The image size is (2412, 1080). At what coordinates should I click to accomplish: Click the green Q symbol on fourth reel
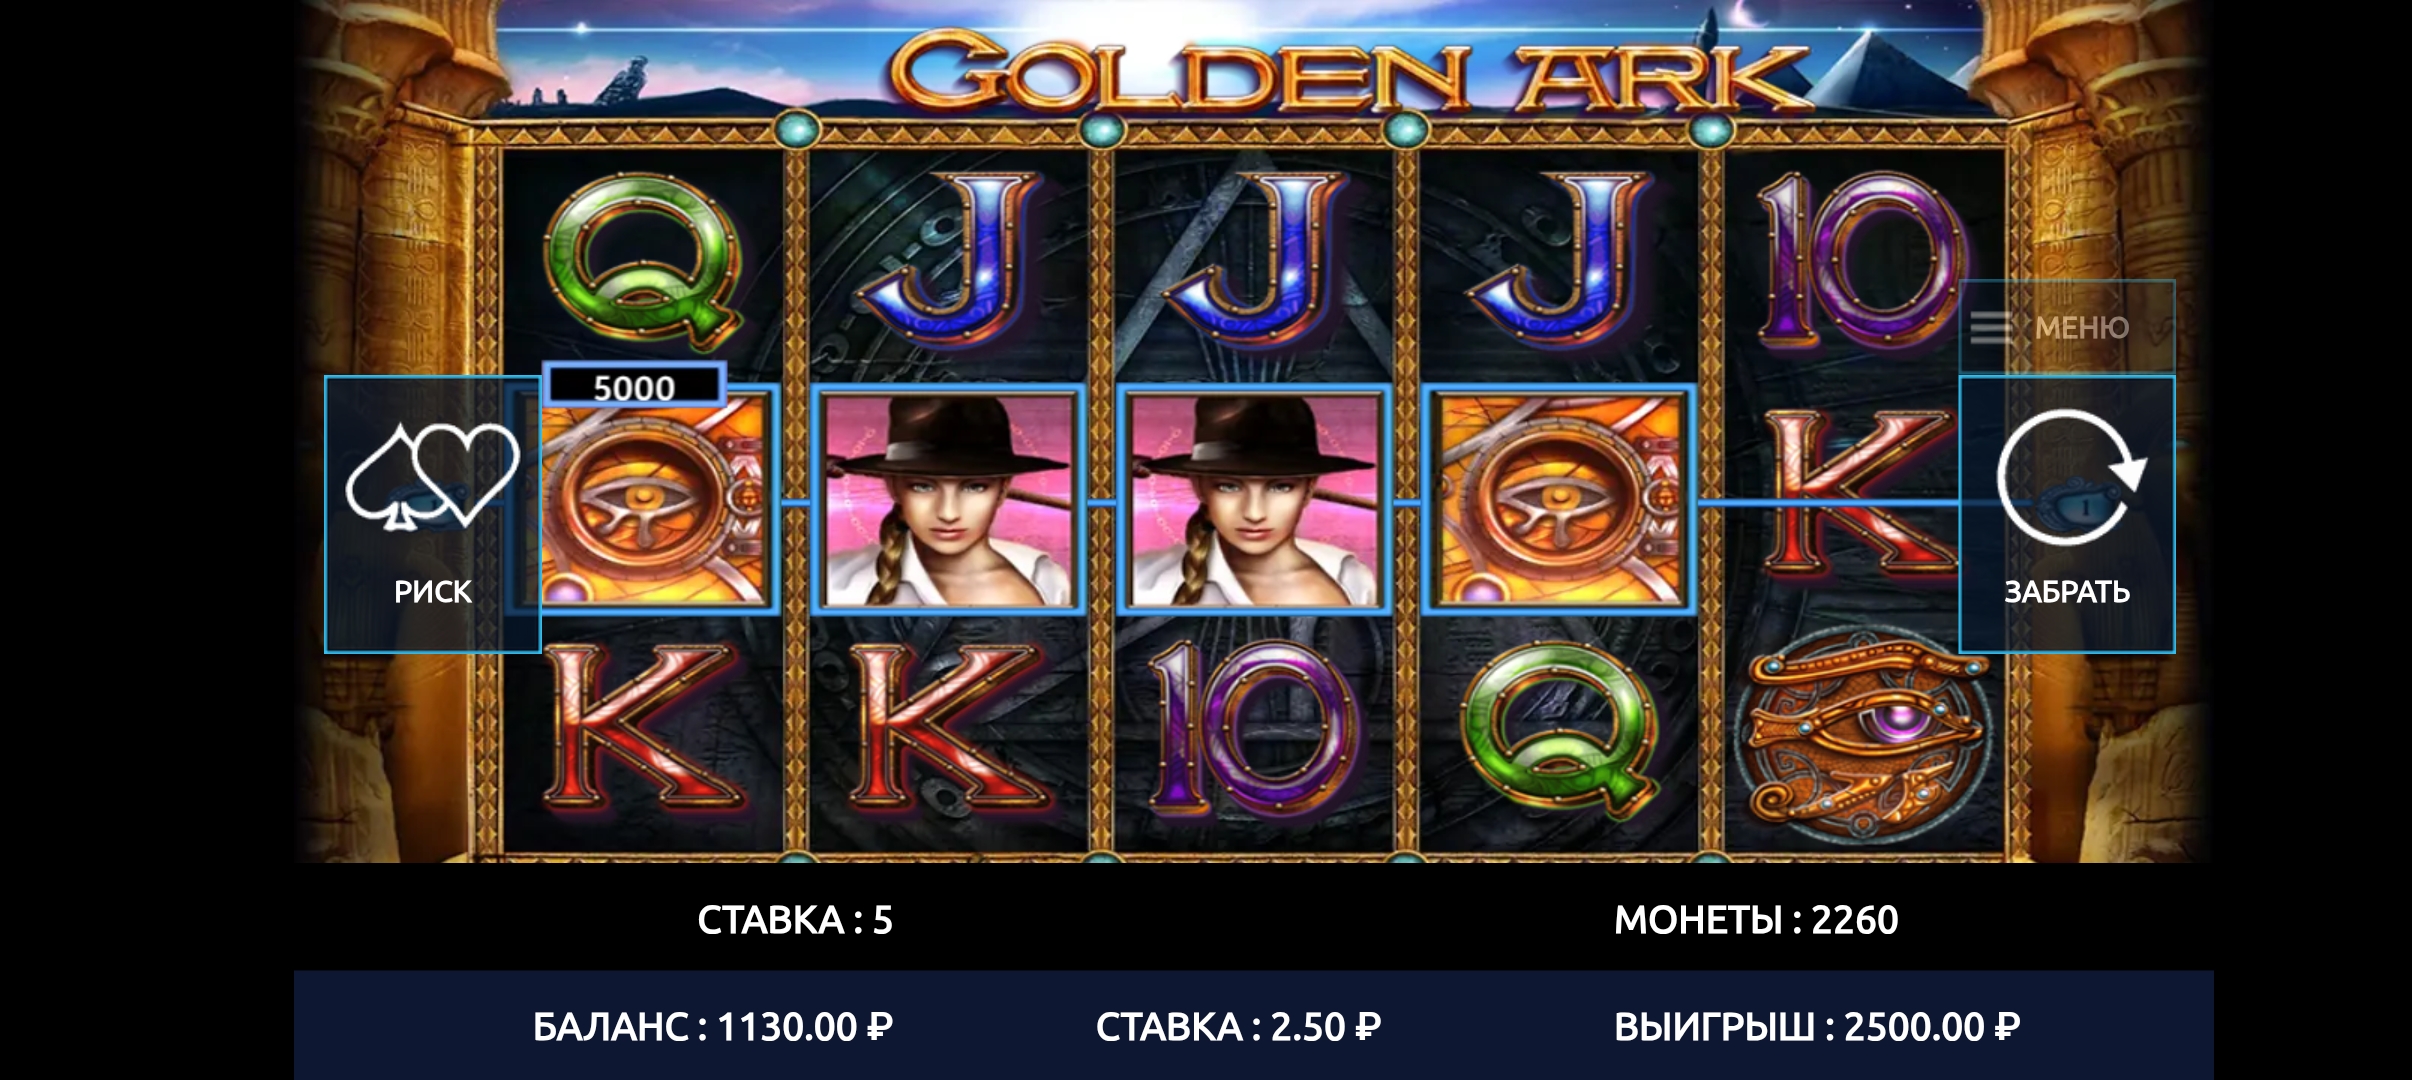point(1560,730)
